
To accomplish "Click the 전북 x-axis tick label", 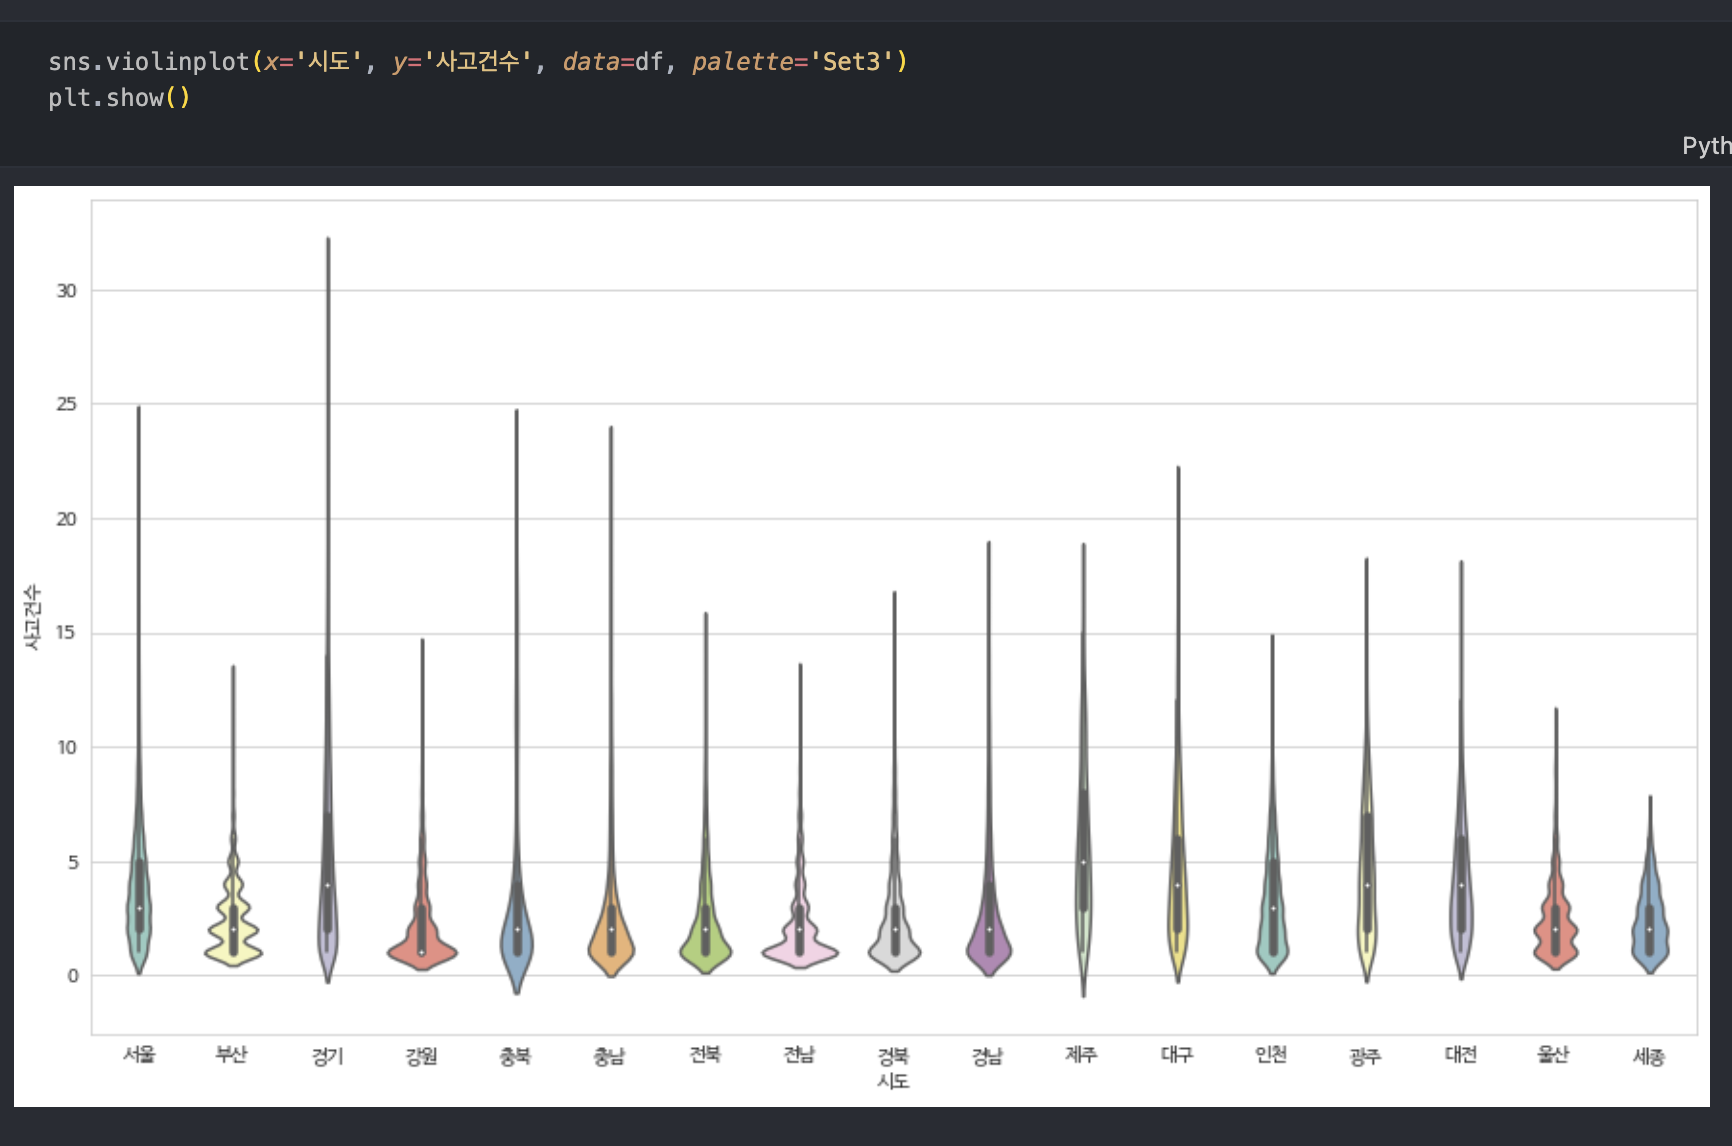I will pos(705,1054).
